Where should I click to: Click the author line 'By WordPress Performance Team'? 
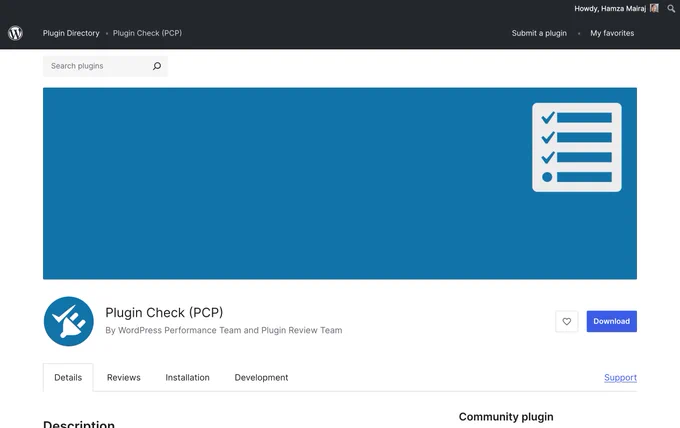[x=224, y=330]
